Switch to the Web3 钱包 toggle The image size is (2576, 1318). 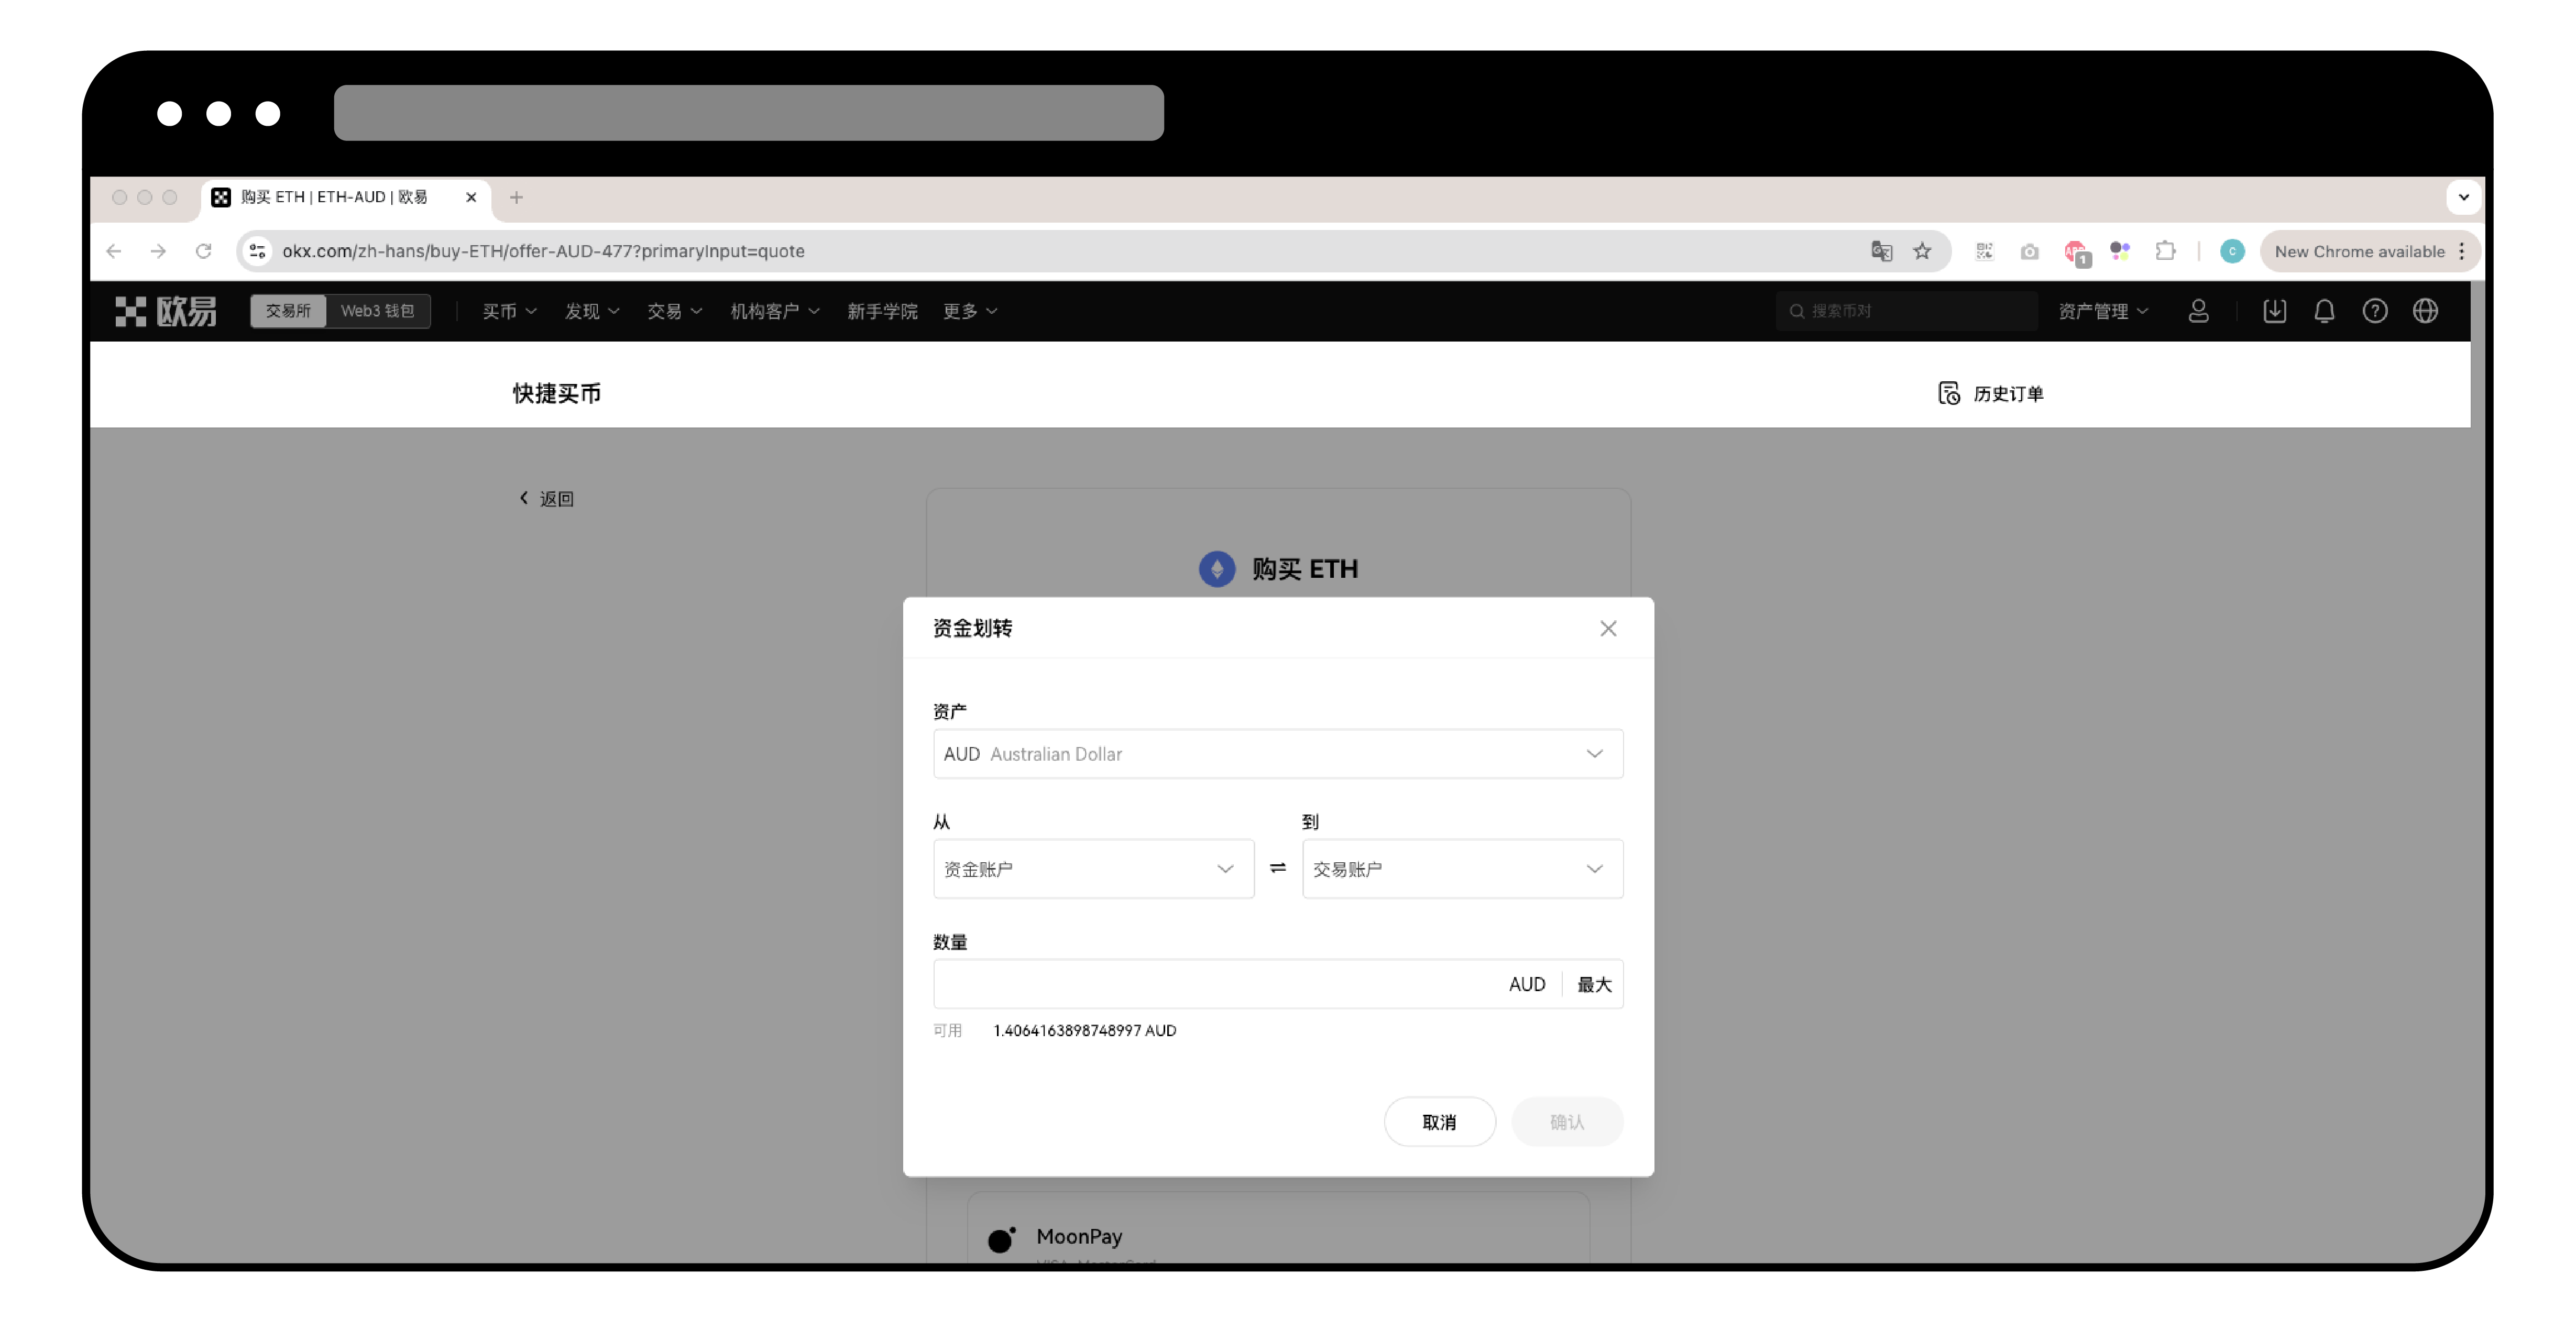[377, 311]
